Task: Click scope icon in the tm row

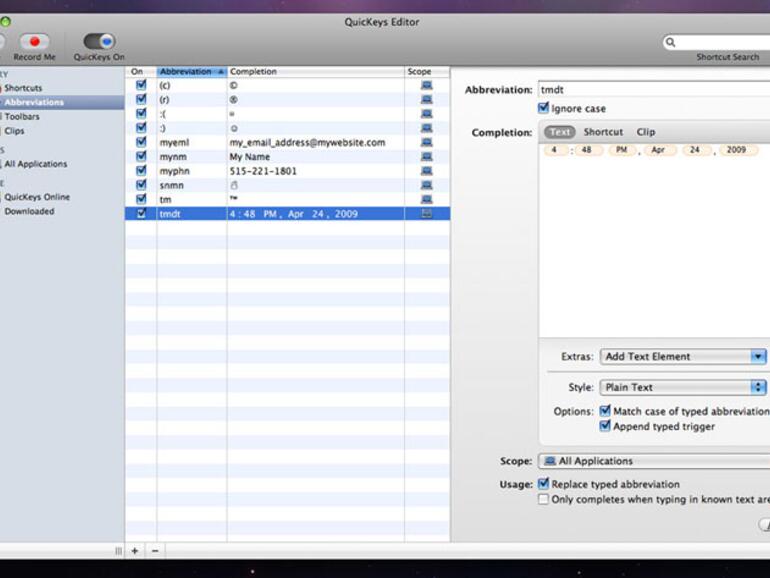Action: [x=427, y=199]
